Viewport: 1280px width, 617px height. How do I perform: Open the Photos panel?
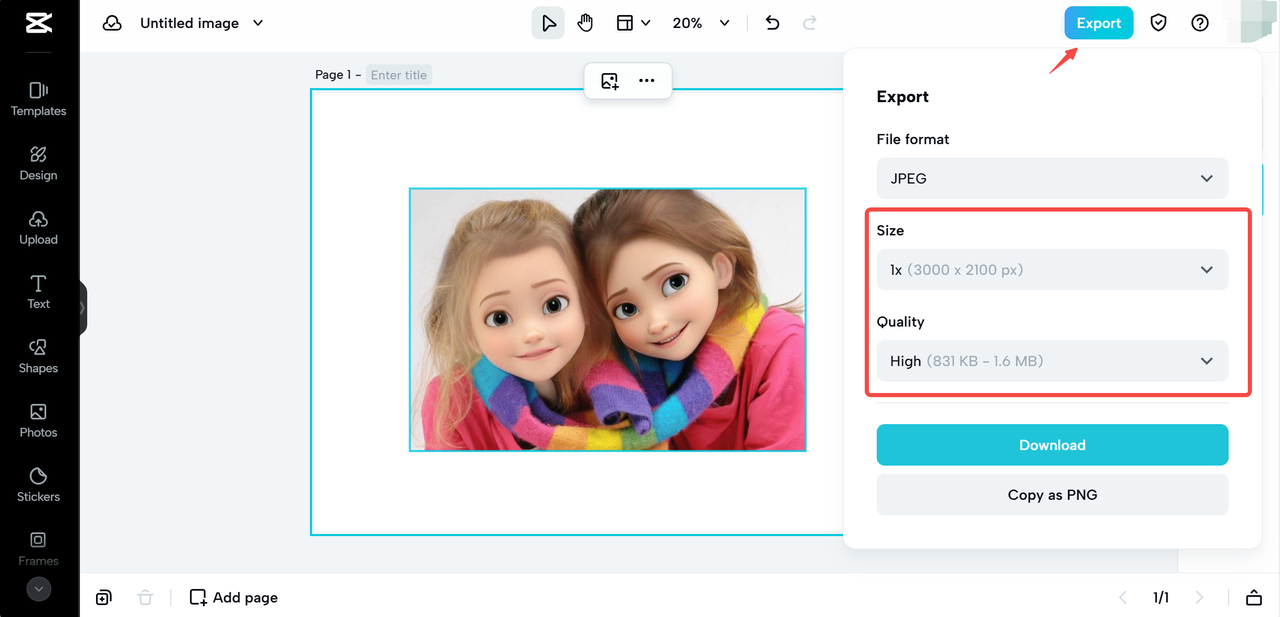point(38,420)
